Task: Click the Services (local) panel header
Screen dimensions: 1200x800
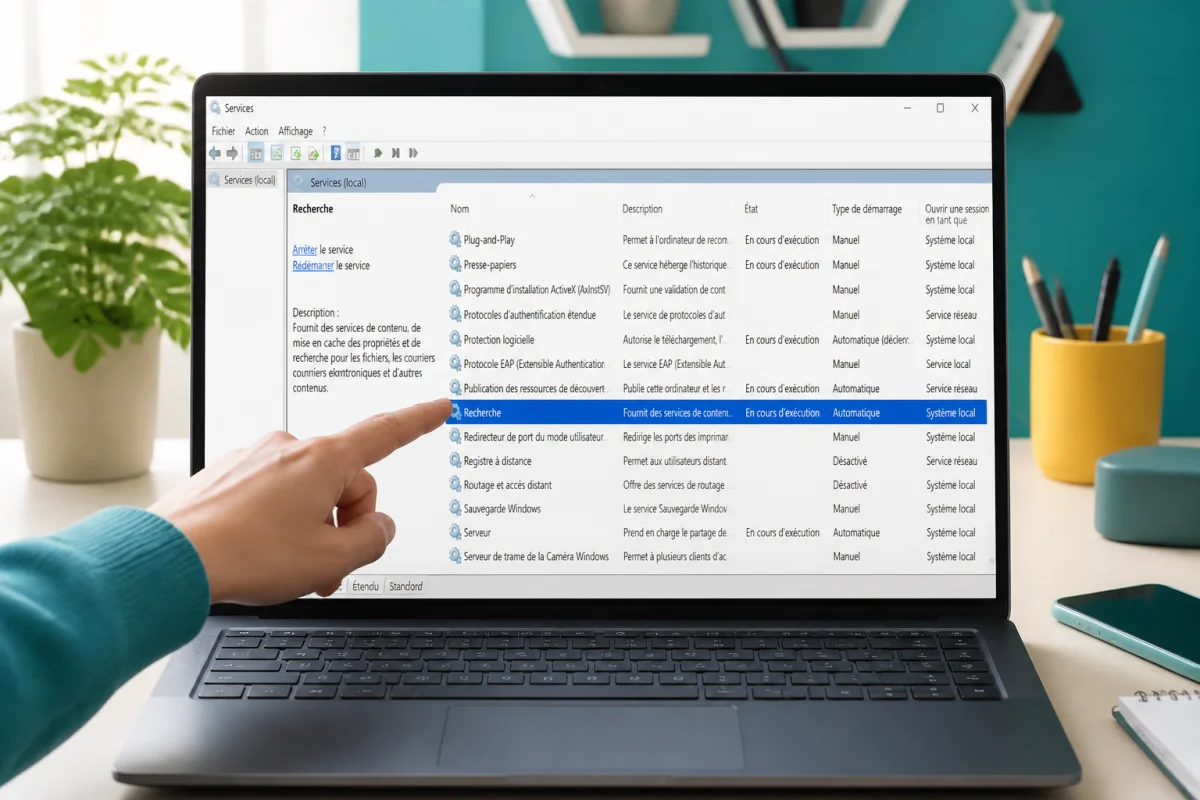Action: 338,183
